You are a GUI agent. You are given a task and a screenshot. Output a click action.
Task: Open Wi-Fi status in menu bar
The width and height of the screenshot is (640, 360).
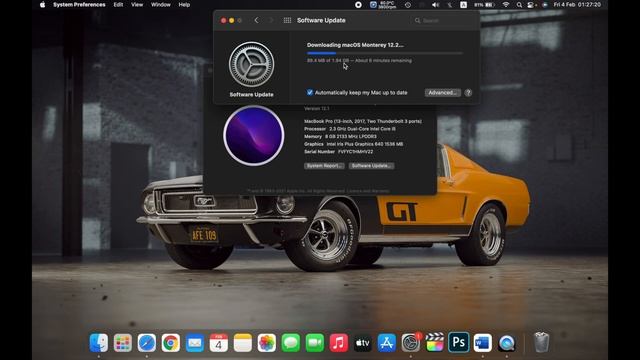tap(506, 4)
